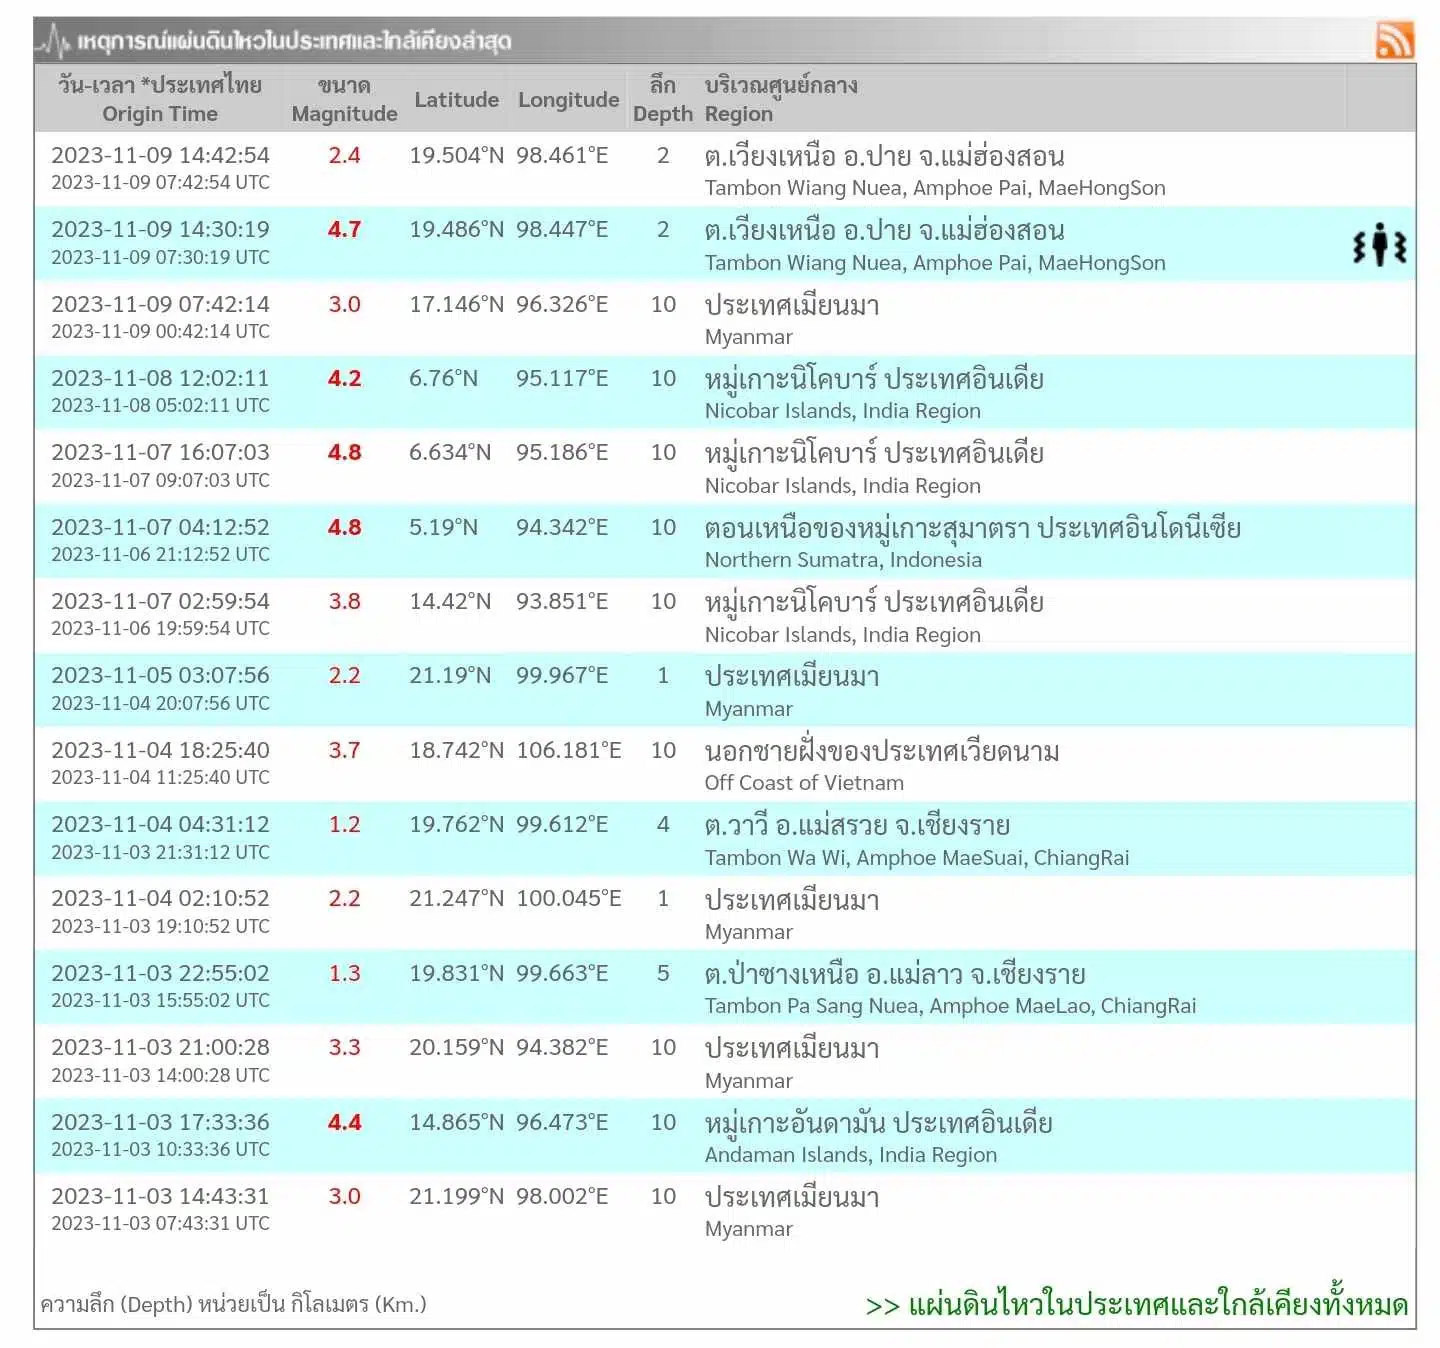Select origin time 2023-11-04 04:31:12
The height and width of the screenshot is (1348, 1440).
(x=160, y=824)
